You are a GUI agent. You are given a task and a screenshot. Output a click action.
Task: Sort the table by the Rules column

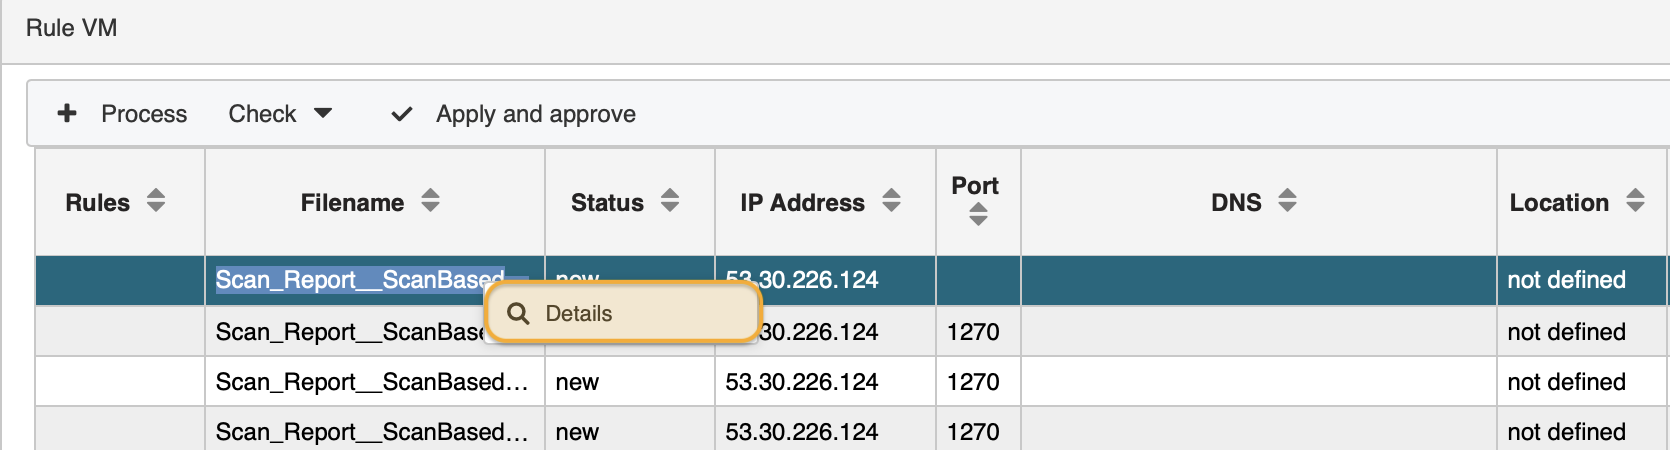point(156,201)
